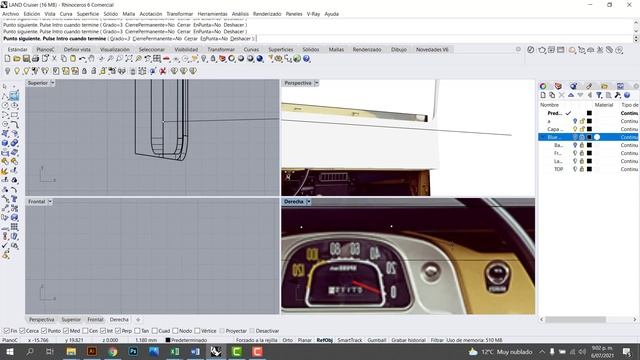Click the Cut scissors icon
The height and width of the screenshot is (360, 640).
54,59
